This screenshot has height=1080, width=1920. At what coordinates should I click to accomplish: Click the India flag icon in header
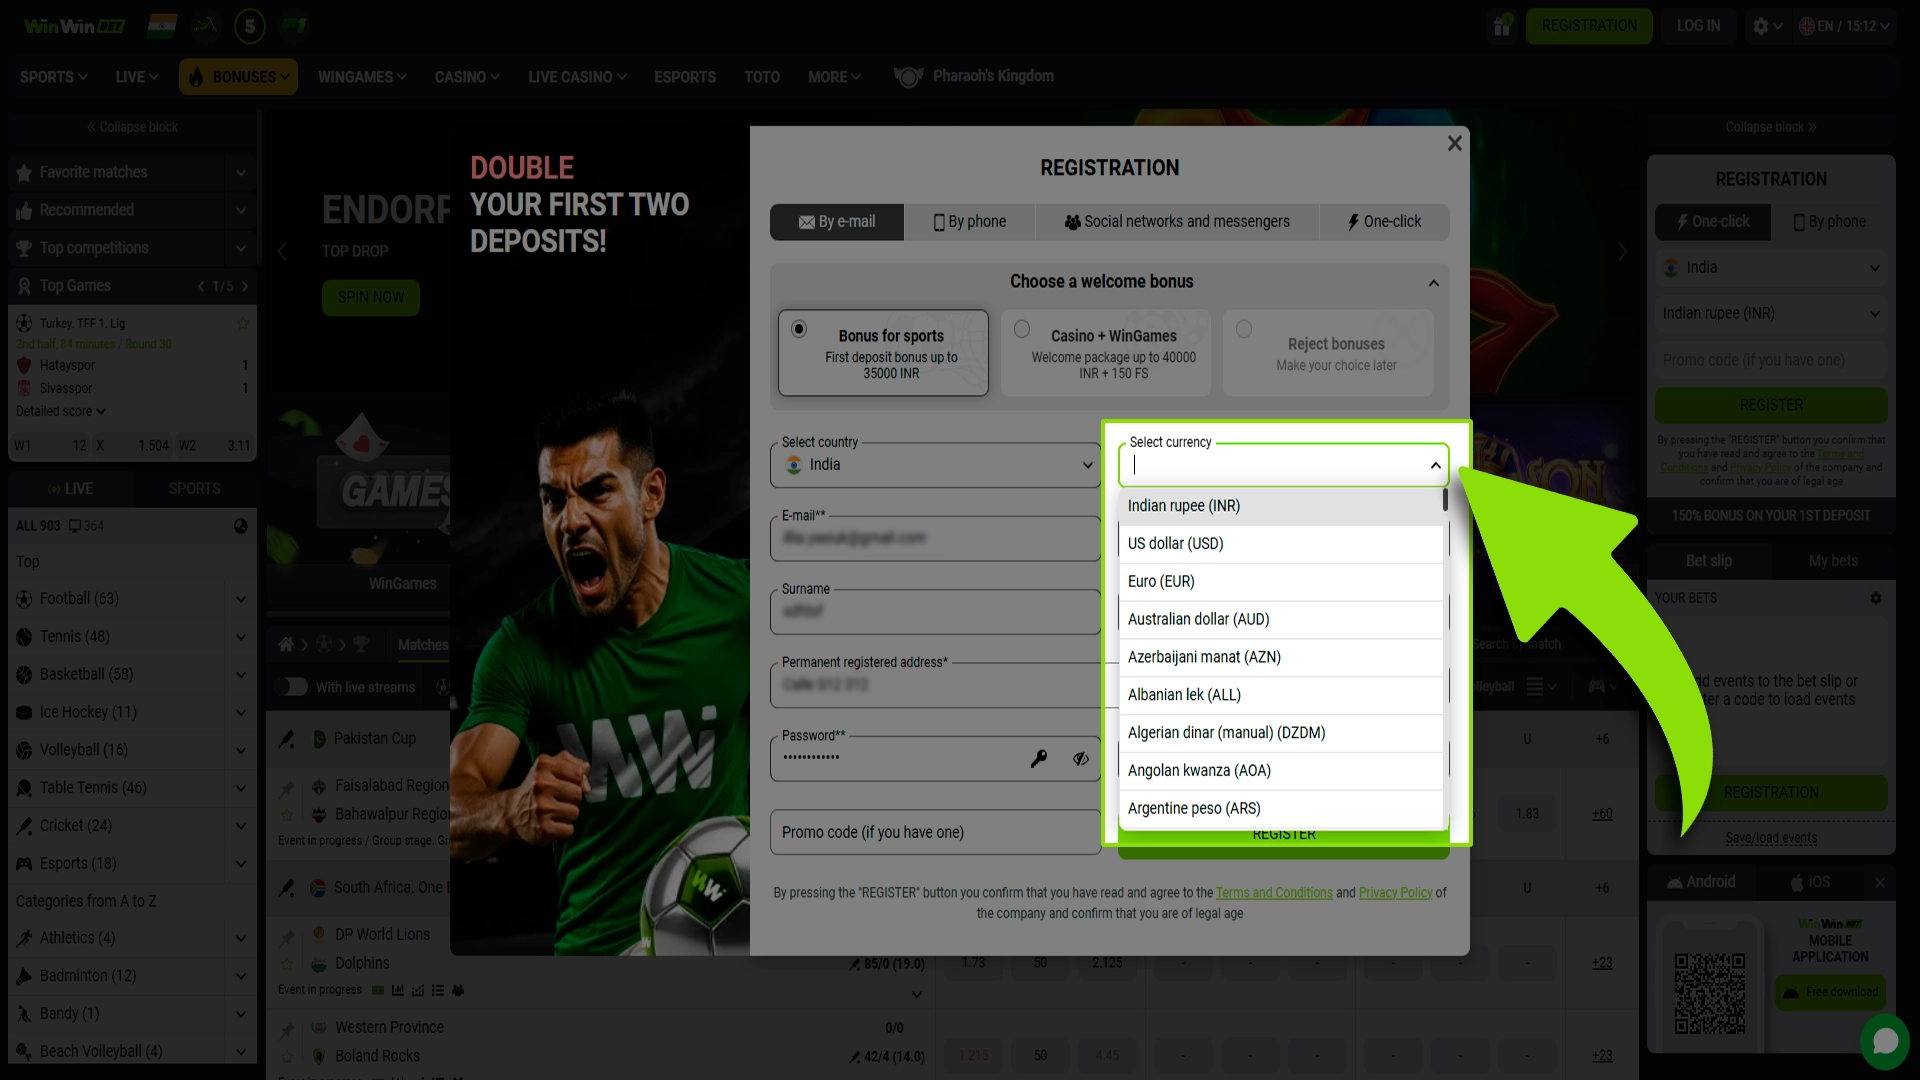162,26
